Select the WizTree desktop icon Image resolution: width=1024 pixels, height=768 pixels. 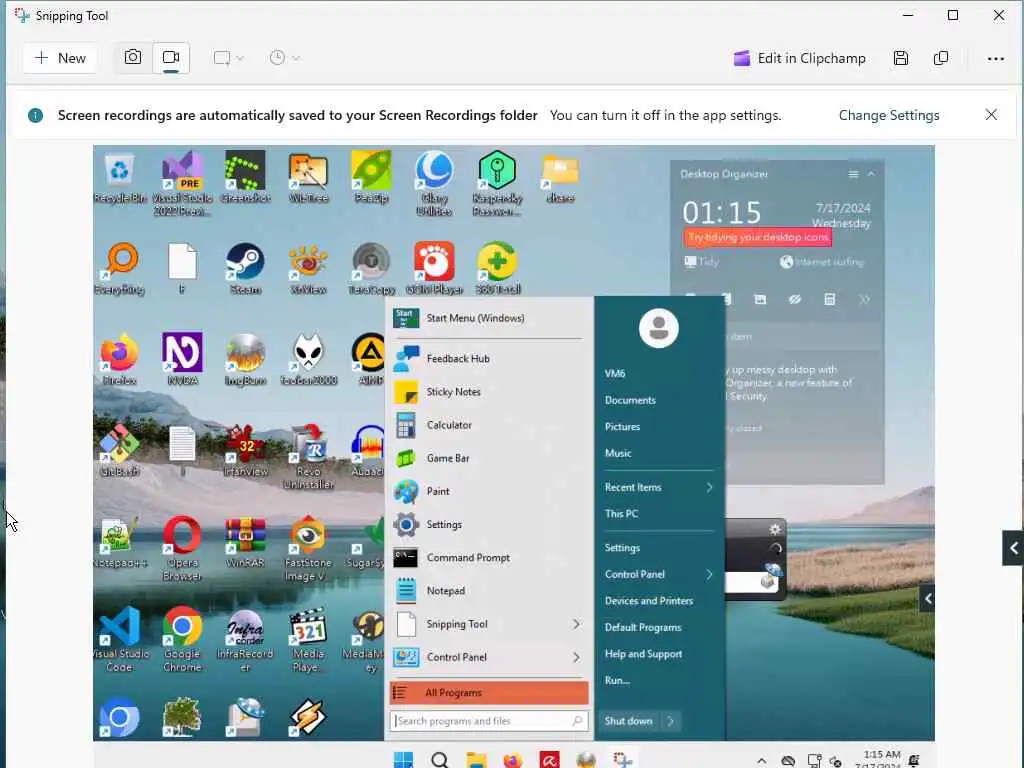[x=308, y=176]
